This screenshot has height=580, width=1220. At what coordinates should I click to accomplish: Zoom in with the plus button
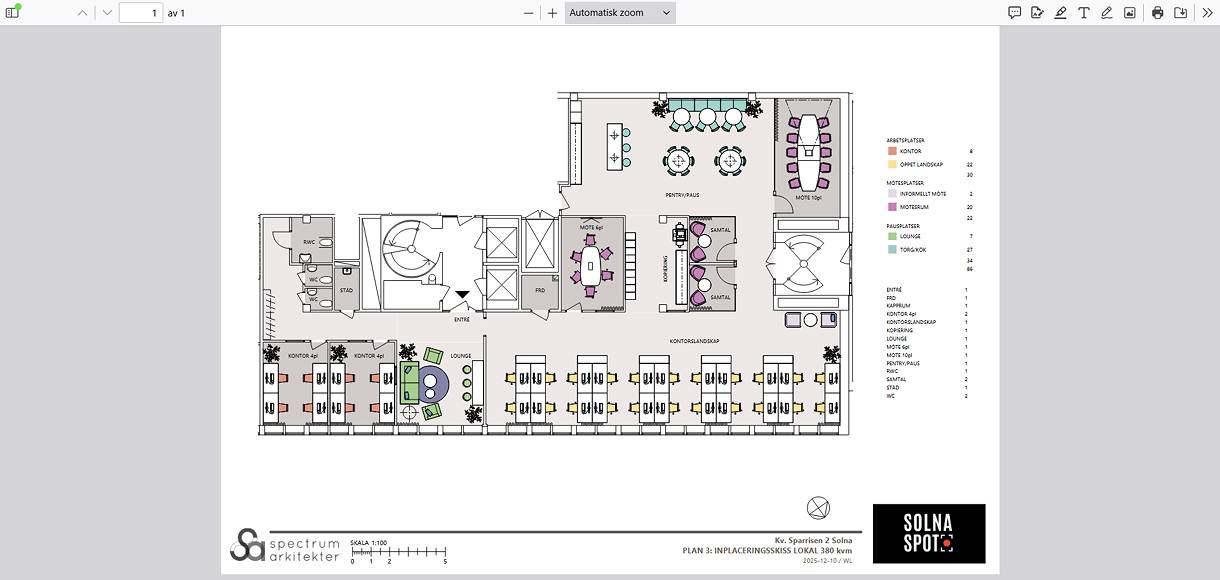552,13
